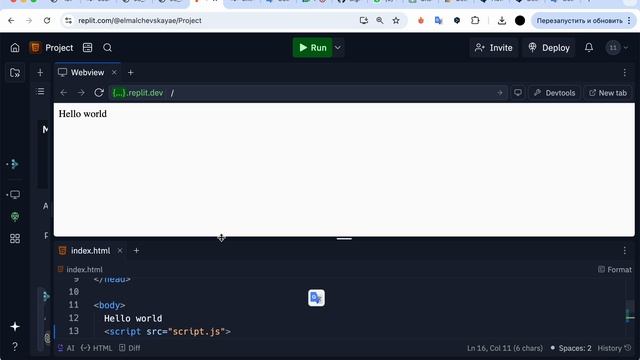Open the notifications bell
640x360 pixels.
click(x=589, y=48)
